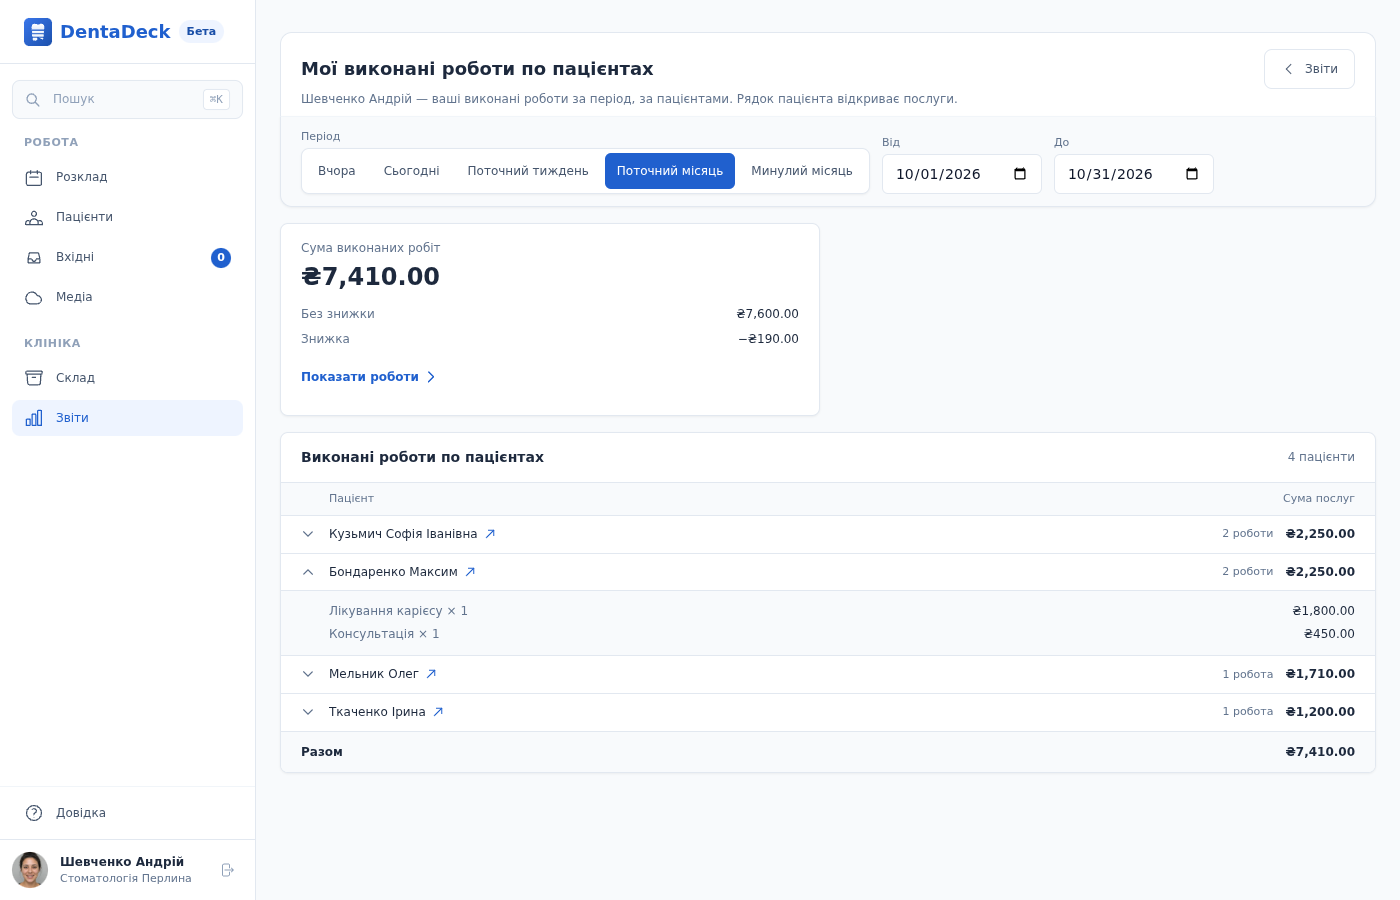Open Ткаченко Ірина external link arrow
1400x900 pixels.
(x=438, y=712)
